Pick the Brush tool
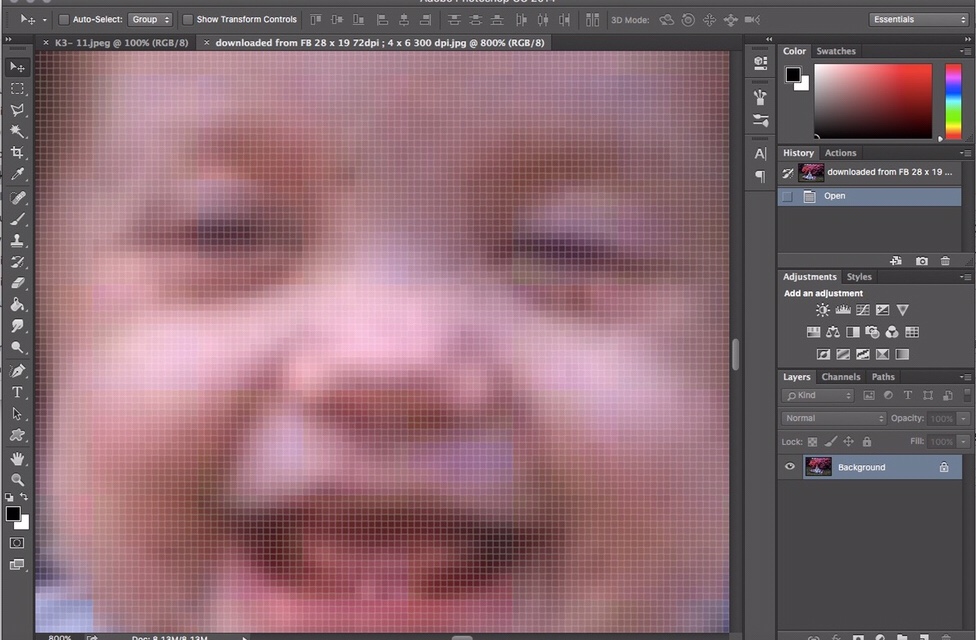 click(x=17, y=219)
